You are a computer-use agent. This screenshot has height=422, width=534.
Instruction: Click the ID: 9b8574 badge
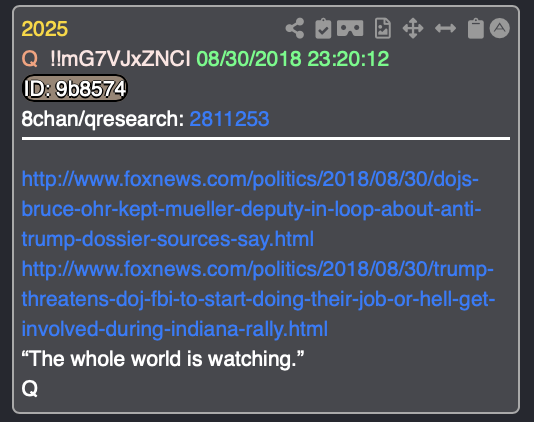pyautogui.click(x=75, y=89)
